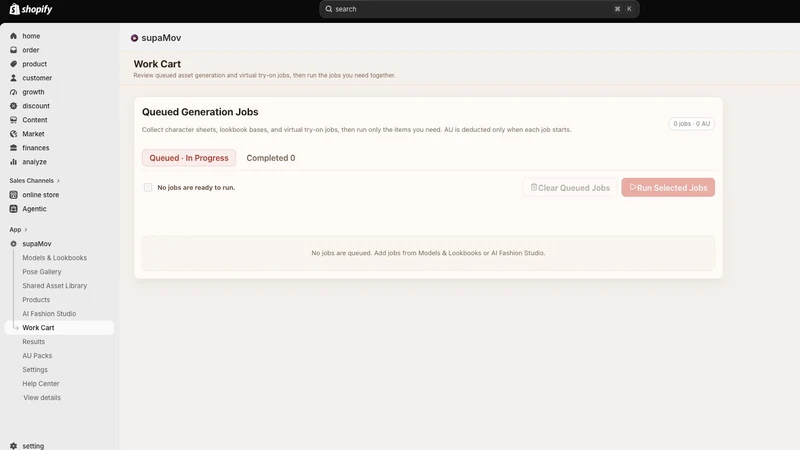Switch to the Completed 0 tab
This screenshot has height=450, width=800.
coord(271,158)
